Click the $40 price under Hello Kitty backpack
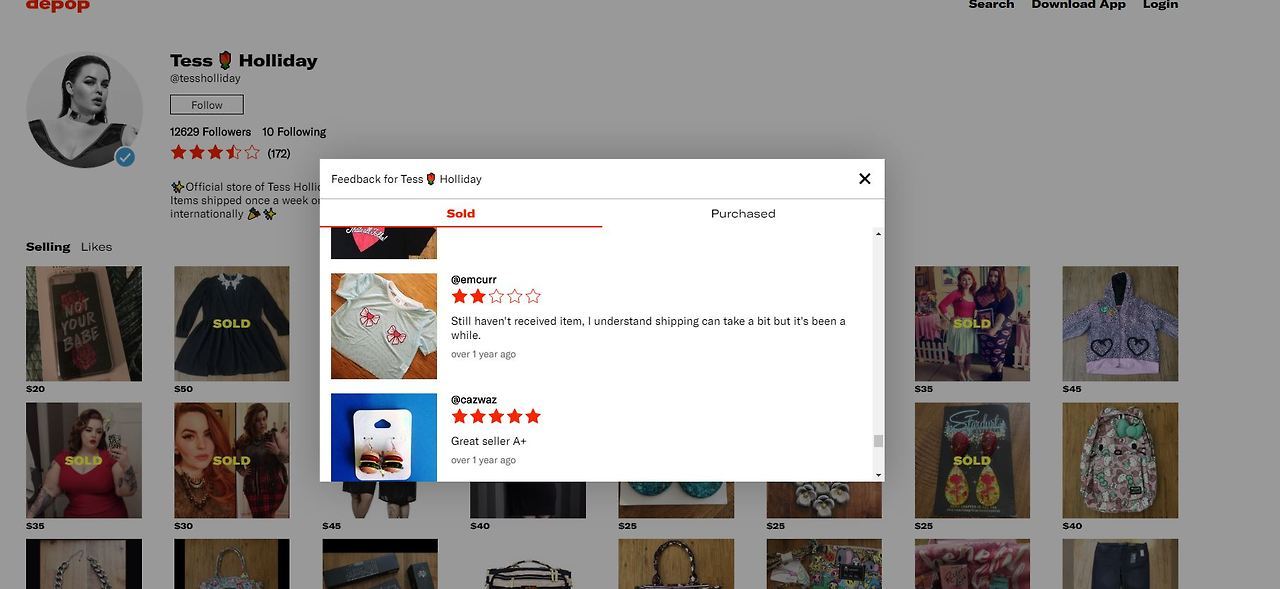1280x589 pixels. coord(1071,526)
